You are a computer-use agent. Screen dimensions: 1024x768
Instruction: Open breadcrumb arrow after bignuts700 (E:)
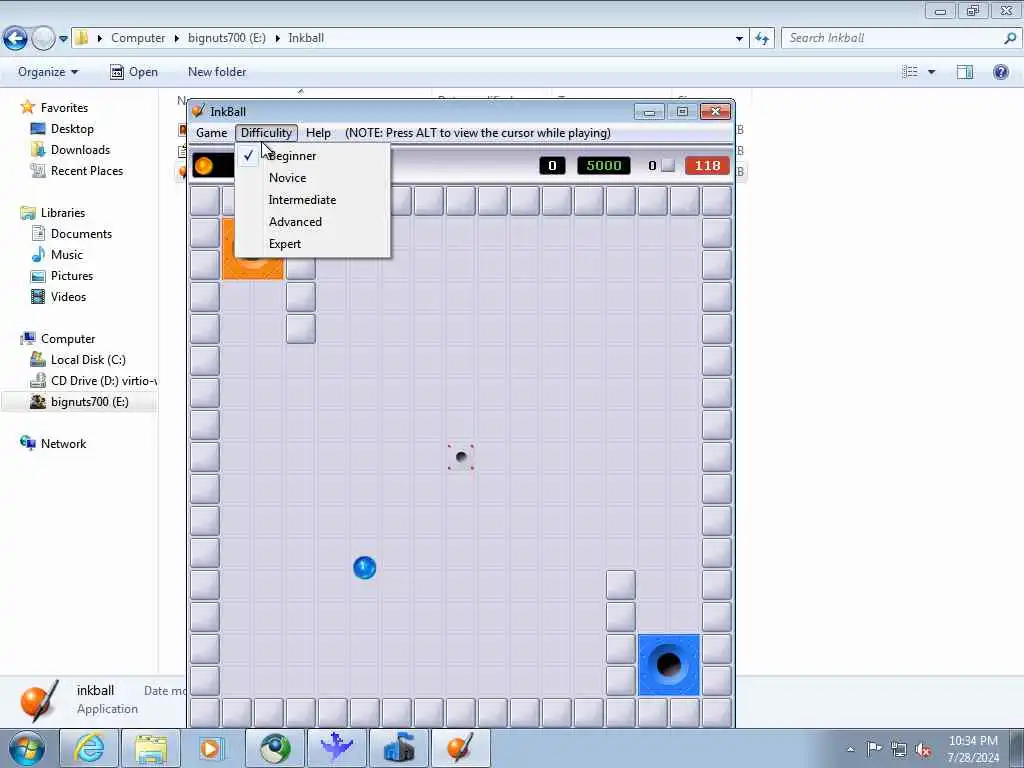tap(278, 39)
